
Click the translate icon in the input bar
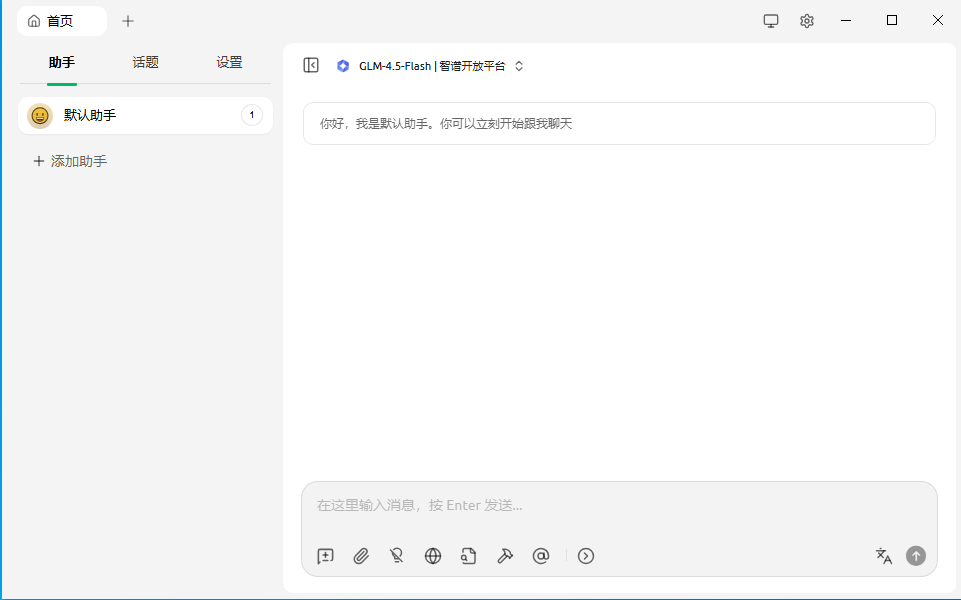(x=883, y=556)
